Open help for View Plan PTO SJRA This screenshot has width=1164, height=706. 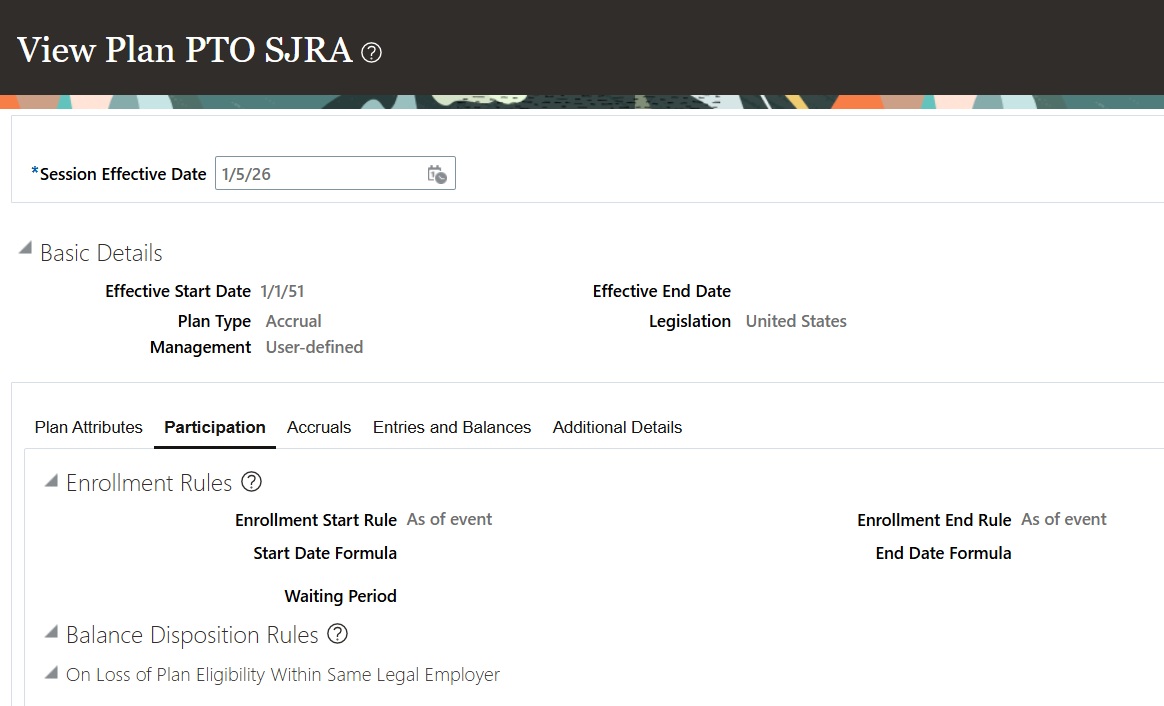371,52
